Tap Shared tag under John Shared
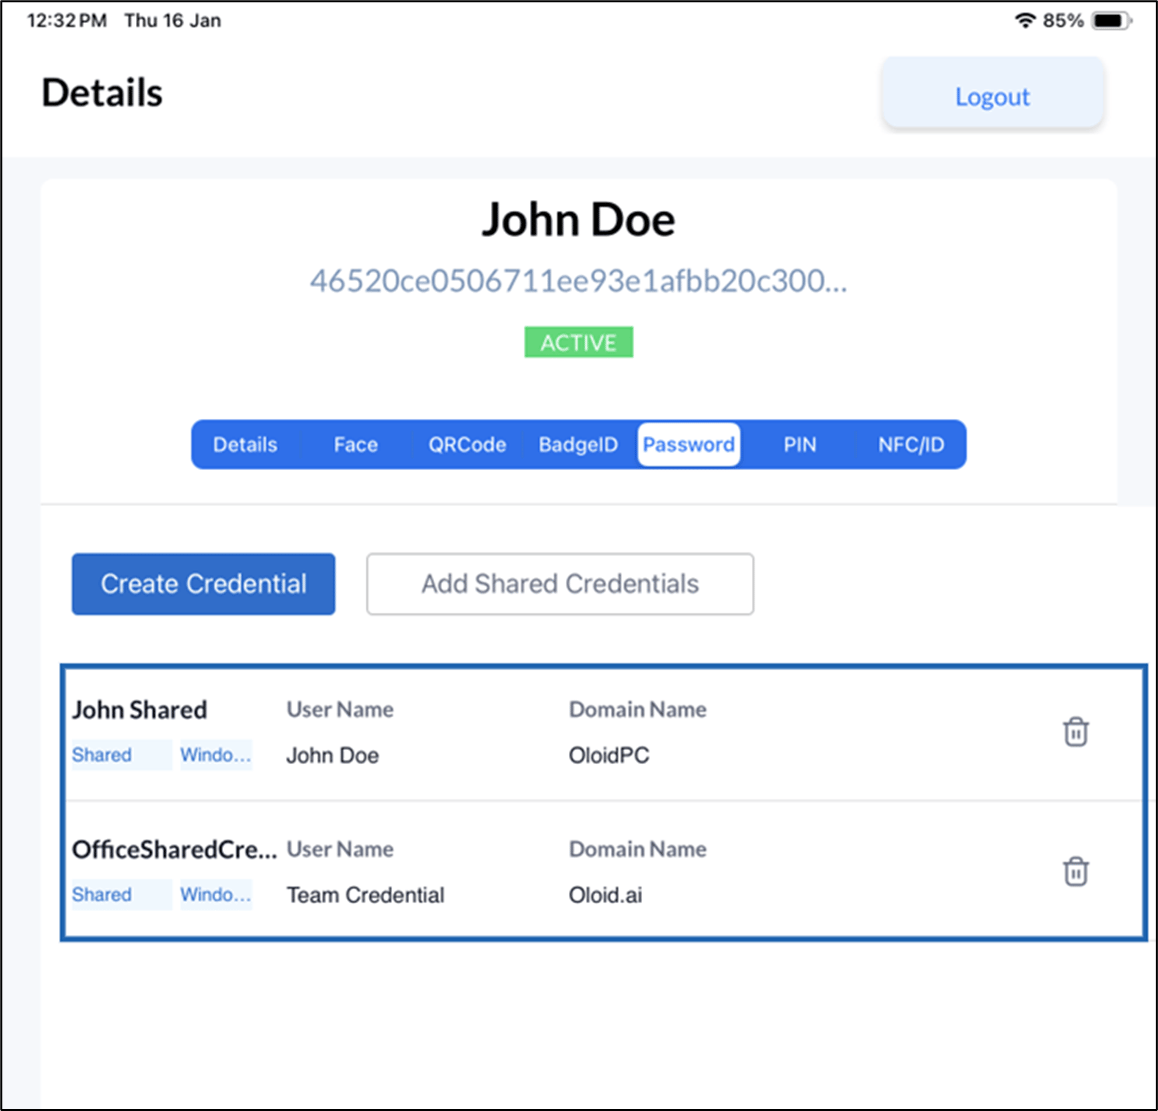1158x1111 pixels. pyautogui.click(x=121, y=755)
